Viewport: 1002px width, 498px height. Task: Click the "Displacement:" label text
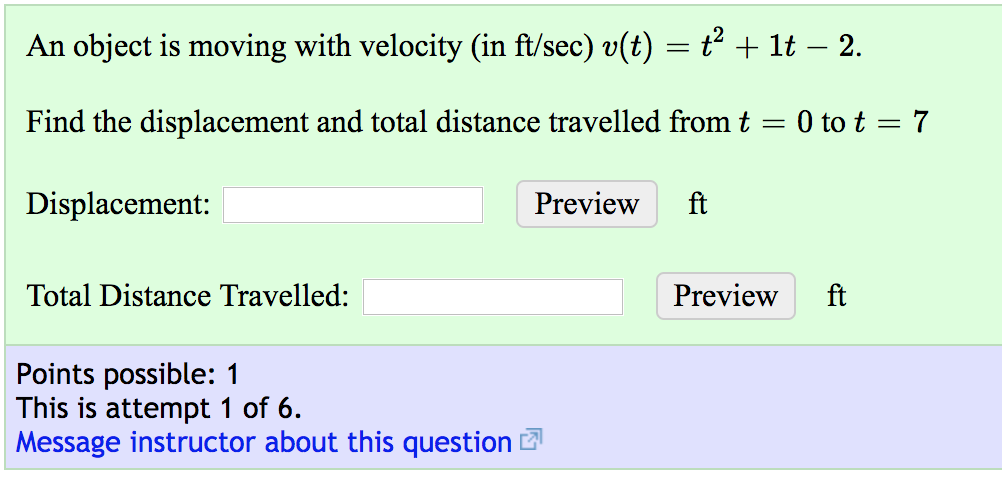coord(118,205)
